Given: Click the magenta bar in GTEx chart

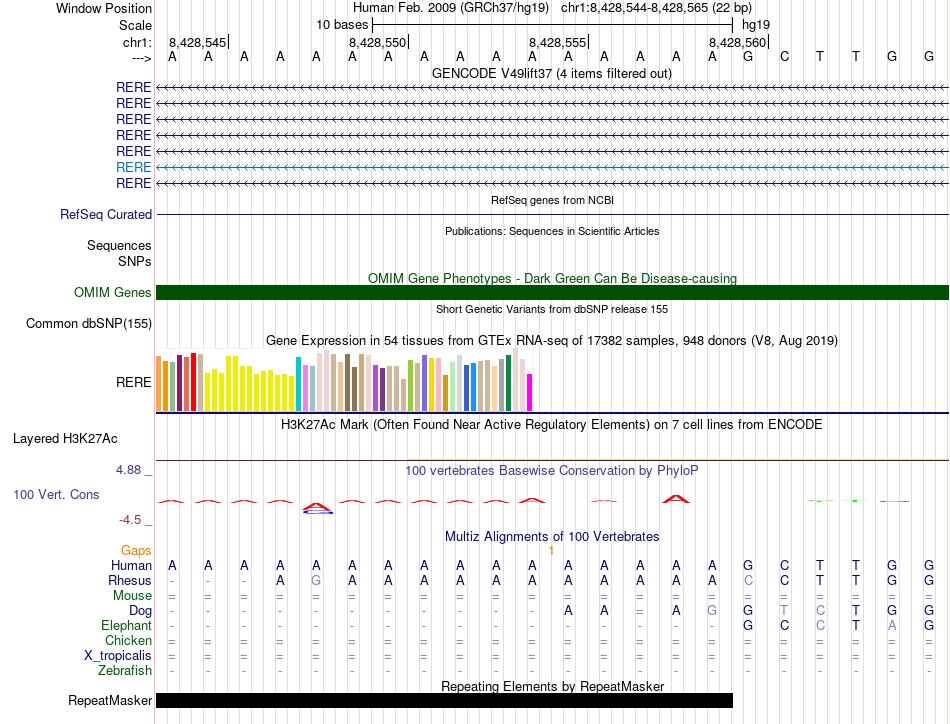Looking at the screenshot, I should click(x=530, y=392).
